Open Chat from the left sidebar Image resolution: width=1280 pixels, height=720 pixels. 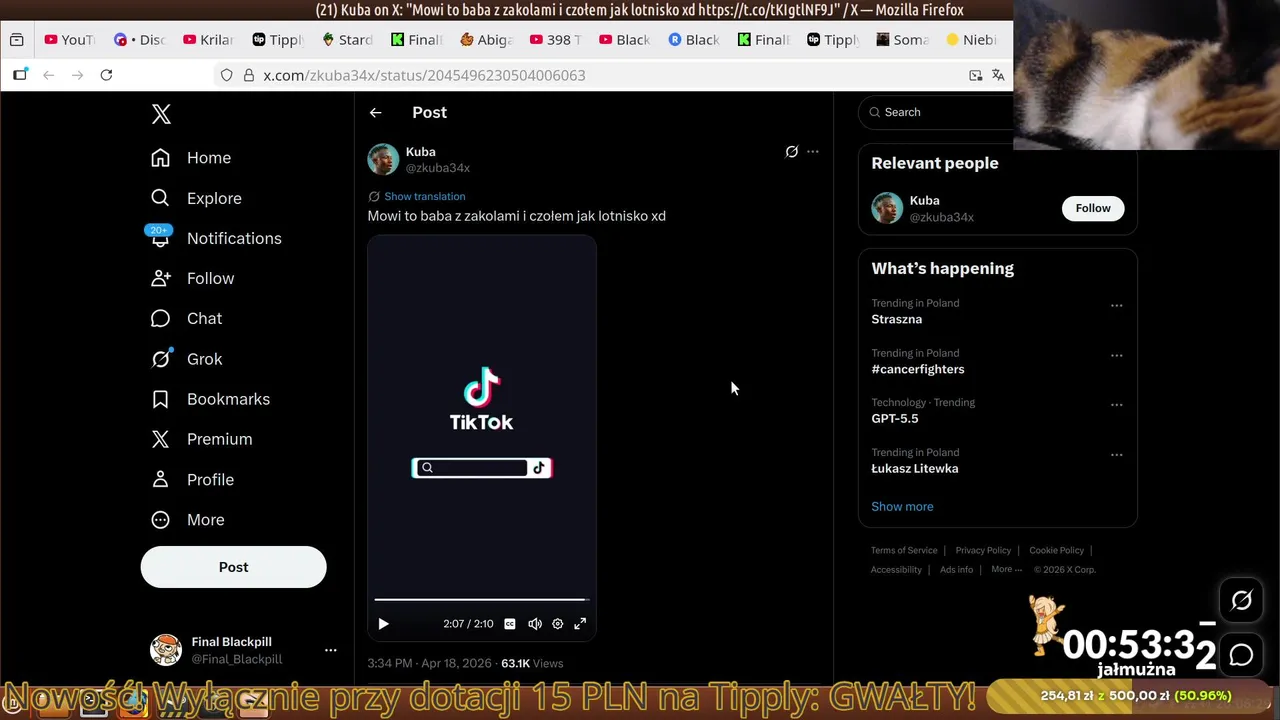[186, 318]
